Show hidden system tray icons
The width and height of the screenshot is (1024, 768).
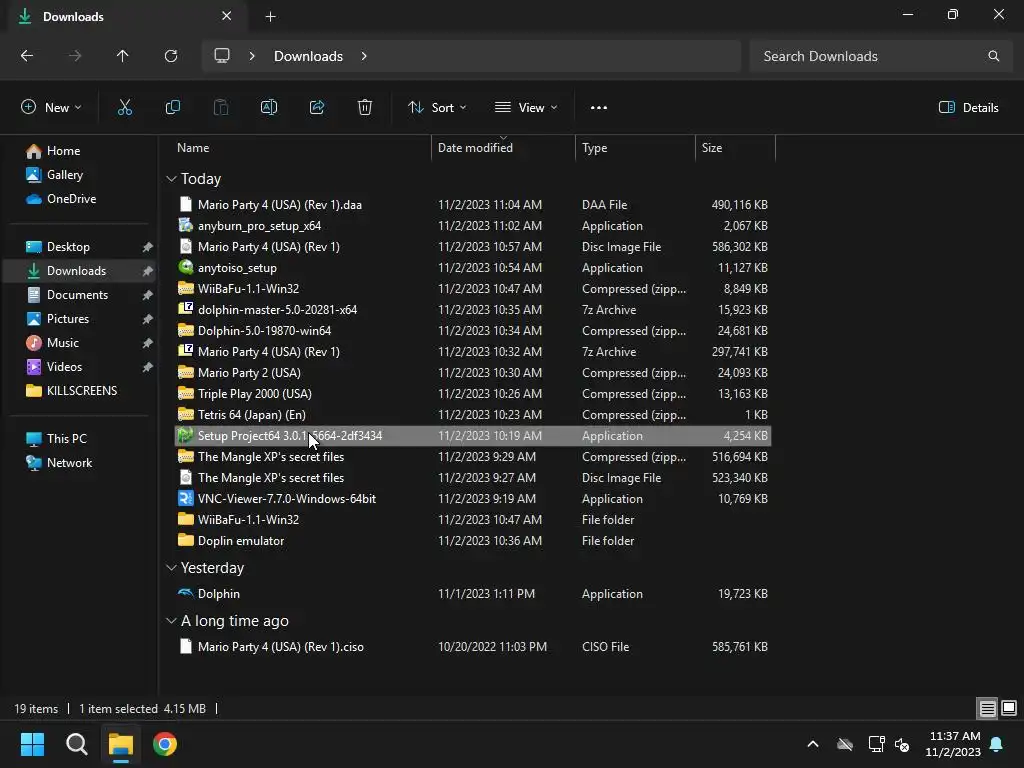pyautogui.click(x=813, y=744)
